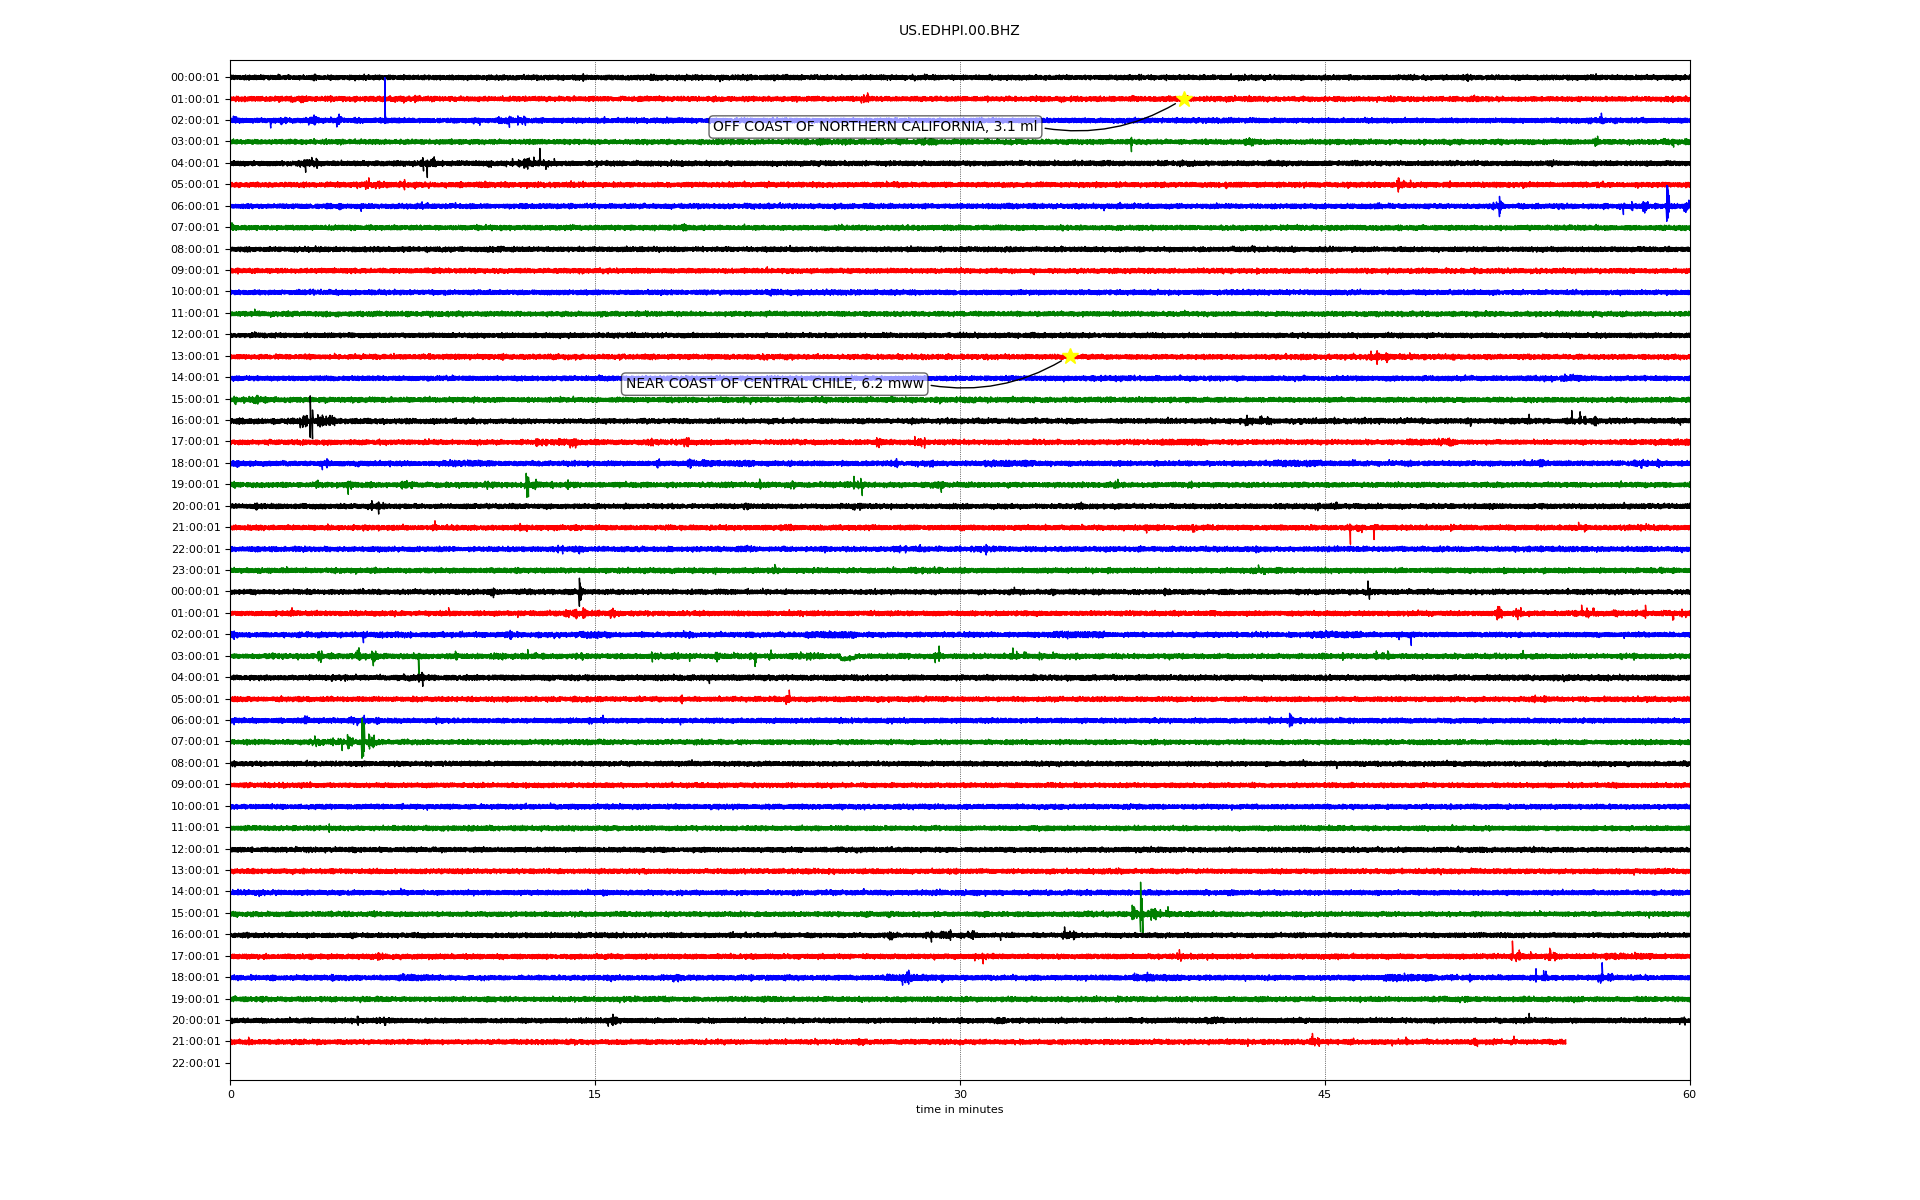Click the blue spike near end of 06:00:01 trace
Screen dimensions: 1920x1200
tap(1667, 204)
